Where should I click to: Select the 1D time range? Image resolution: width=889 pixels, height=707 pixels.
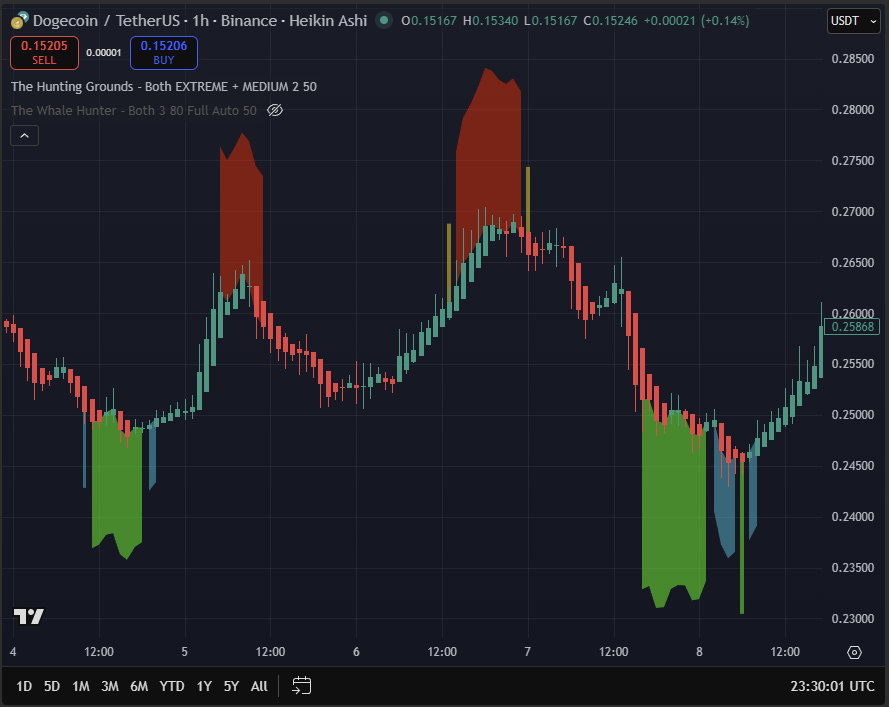point(24,686)
